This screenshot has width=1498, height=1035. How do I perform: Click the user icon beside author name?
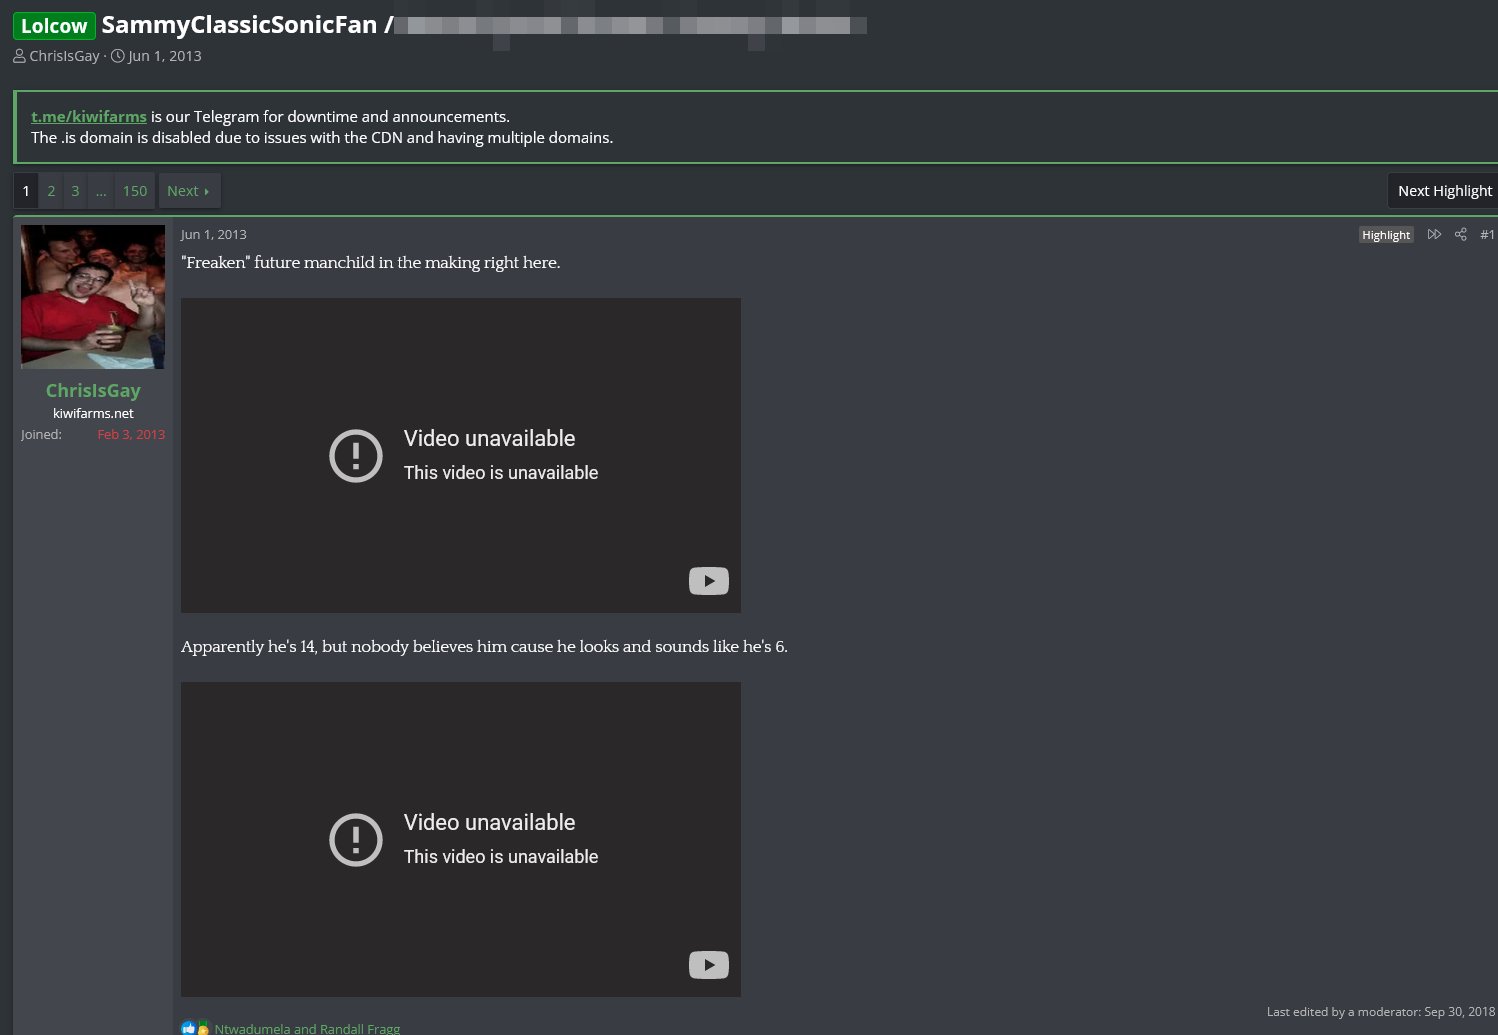pyautogui.click(x=19, y=56)
